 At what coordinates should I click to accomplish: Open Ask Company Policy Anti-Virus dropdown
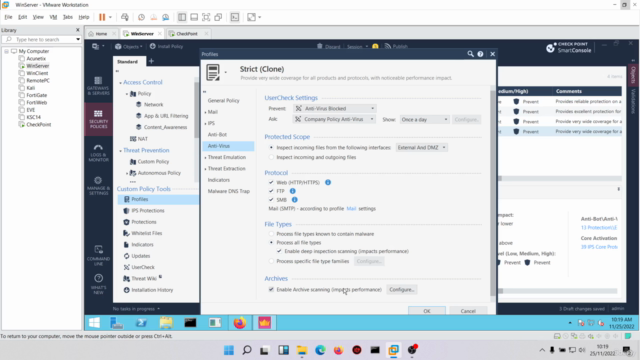point(335,119)
